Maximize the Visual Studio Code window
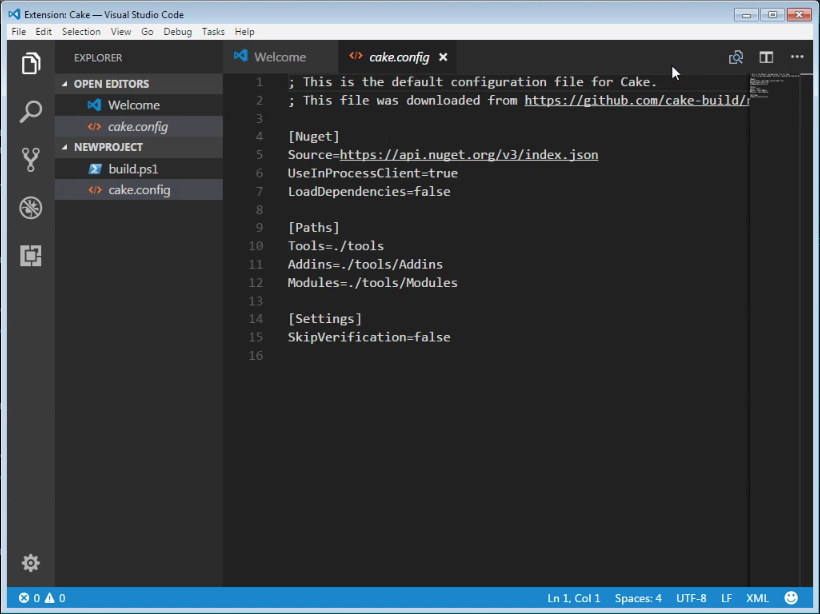Viewport: 820px width, 614px height. (772, 15)
